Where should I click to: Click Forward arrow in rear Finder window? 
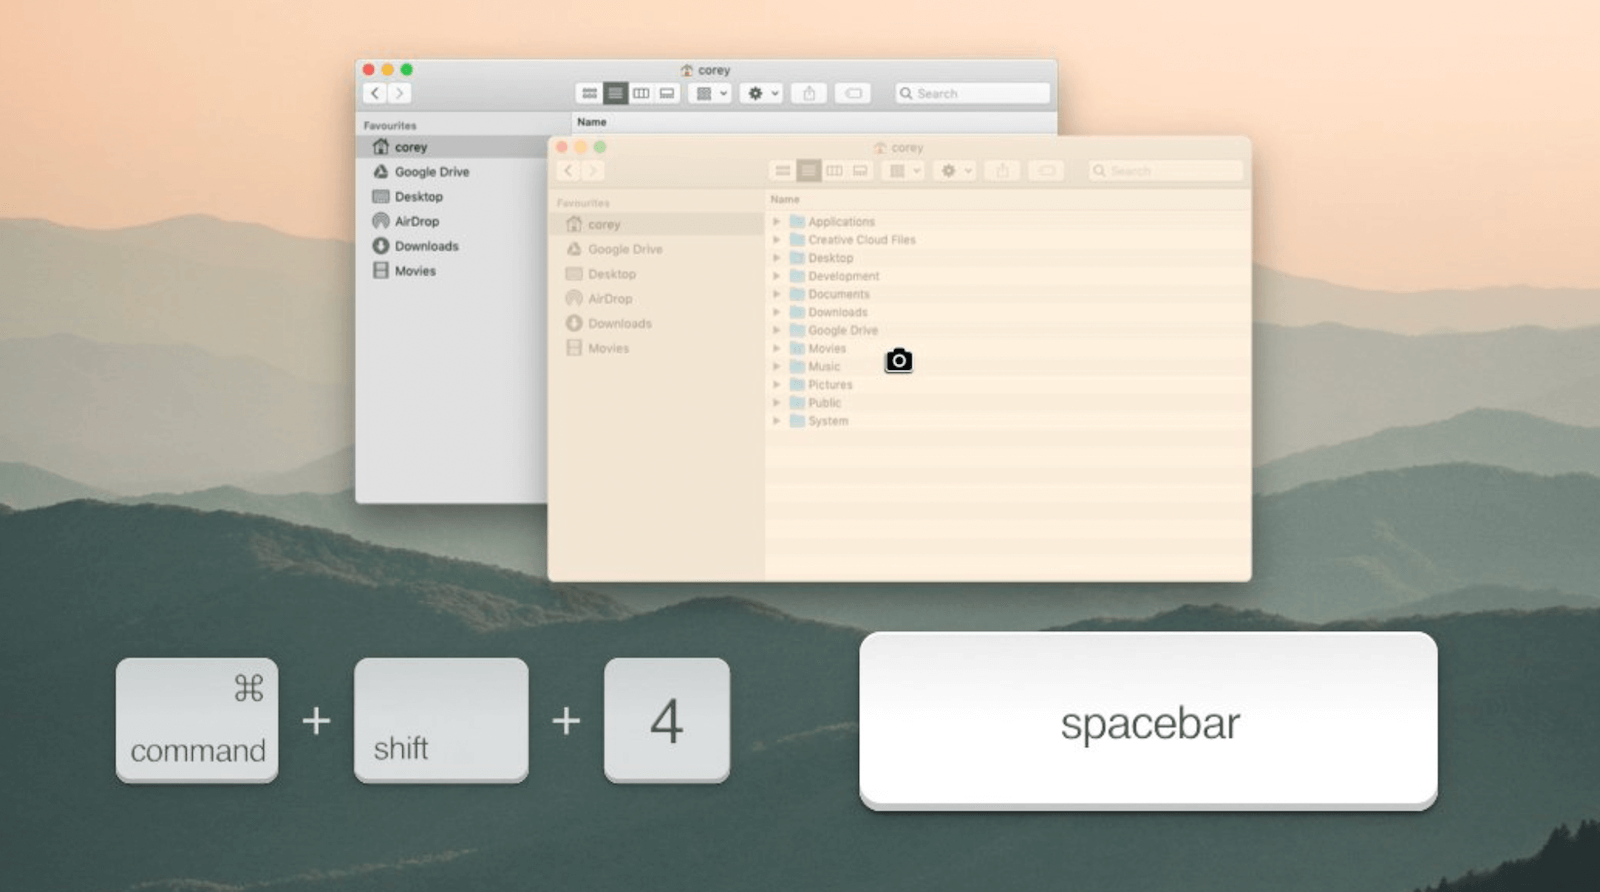399,93
